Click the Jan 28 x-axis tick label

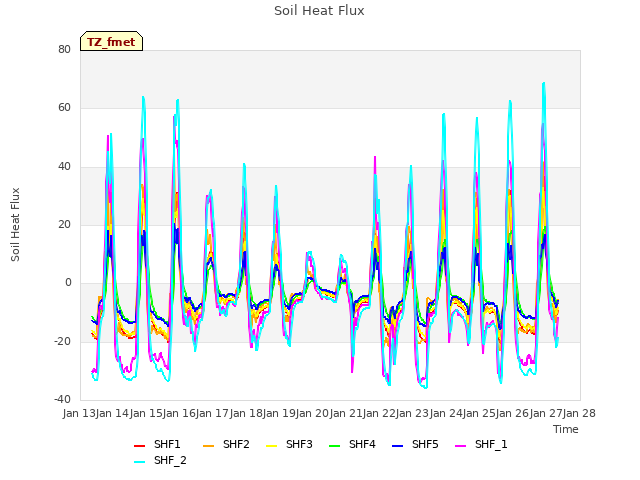pyautogui.click(x=579, y=413)
